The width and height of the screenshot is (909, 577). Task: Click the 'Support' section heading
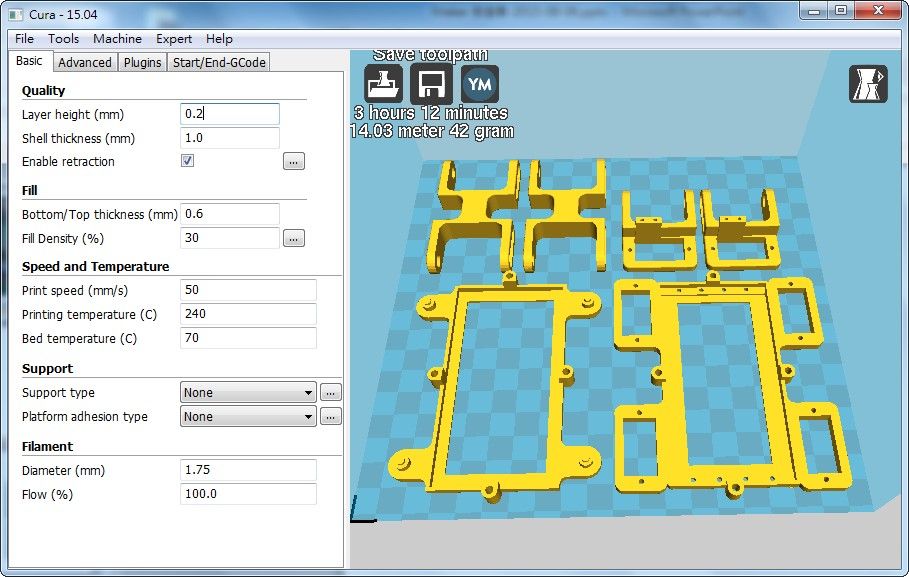(48, 369)
